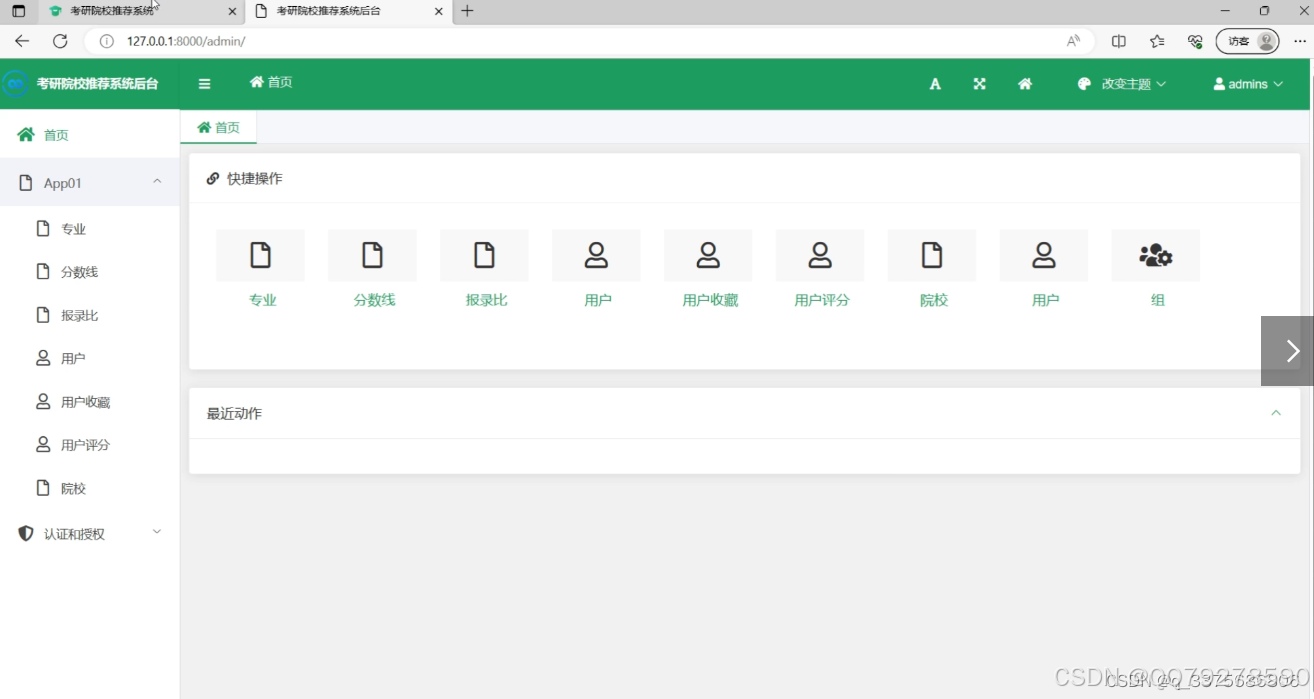Open the 院校 quick action file icon

click(932, 255)
